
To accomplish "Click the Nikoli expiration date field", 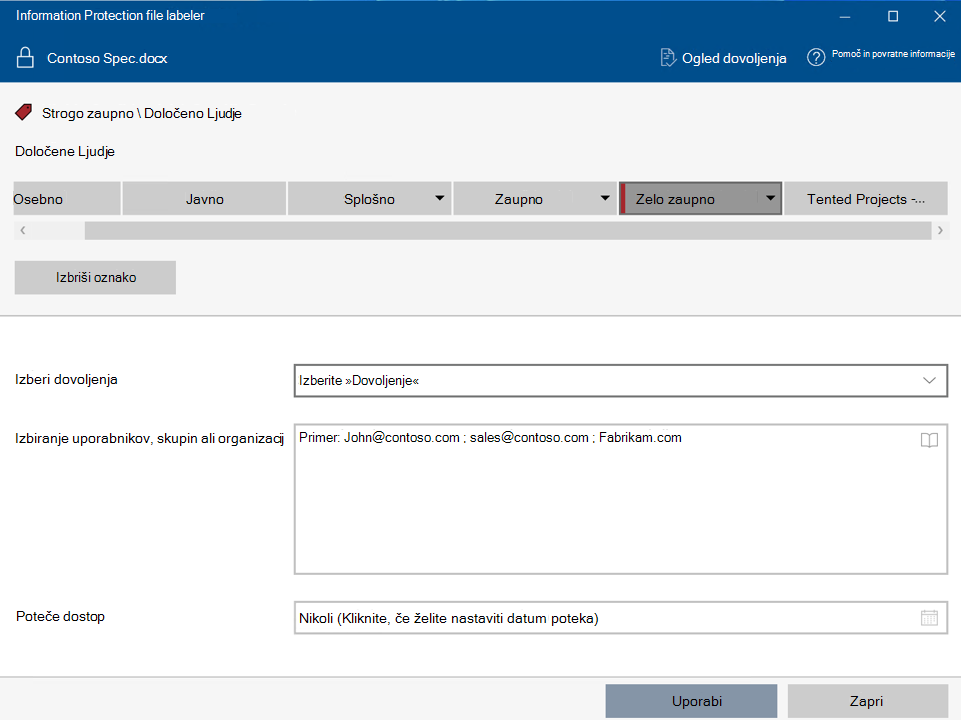I will point(621,618).
